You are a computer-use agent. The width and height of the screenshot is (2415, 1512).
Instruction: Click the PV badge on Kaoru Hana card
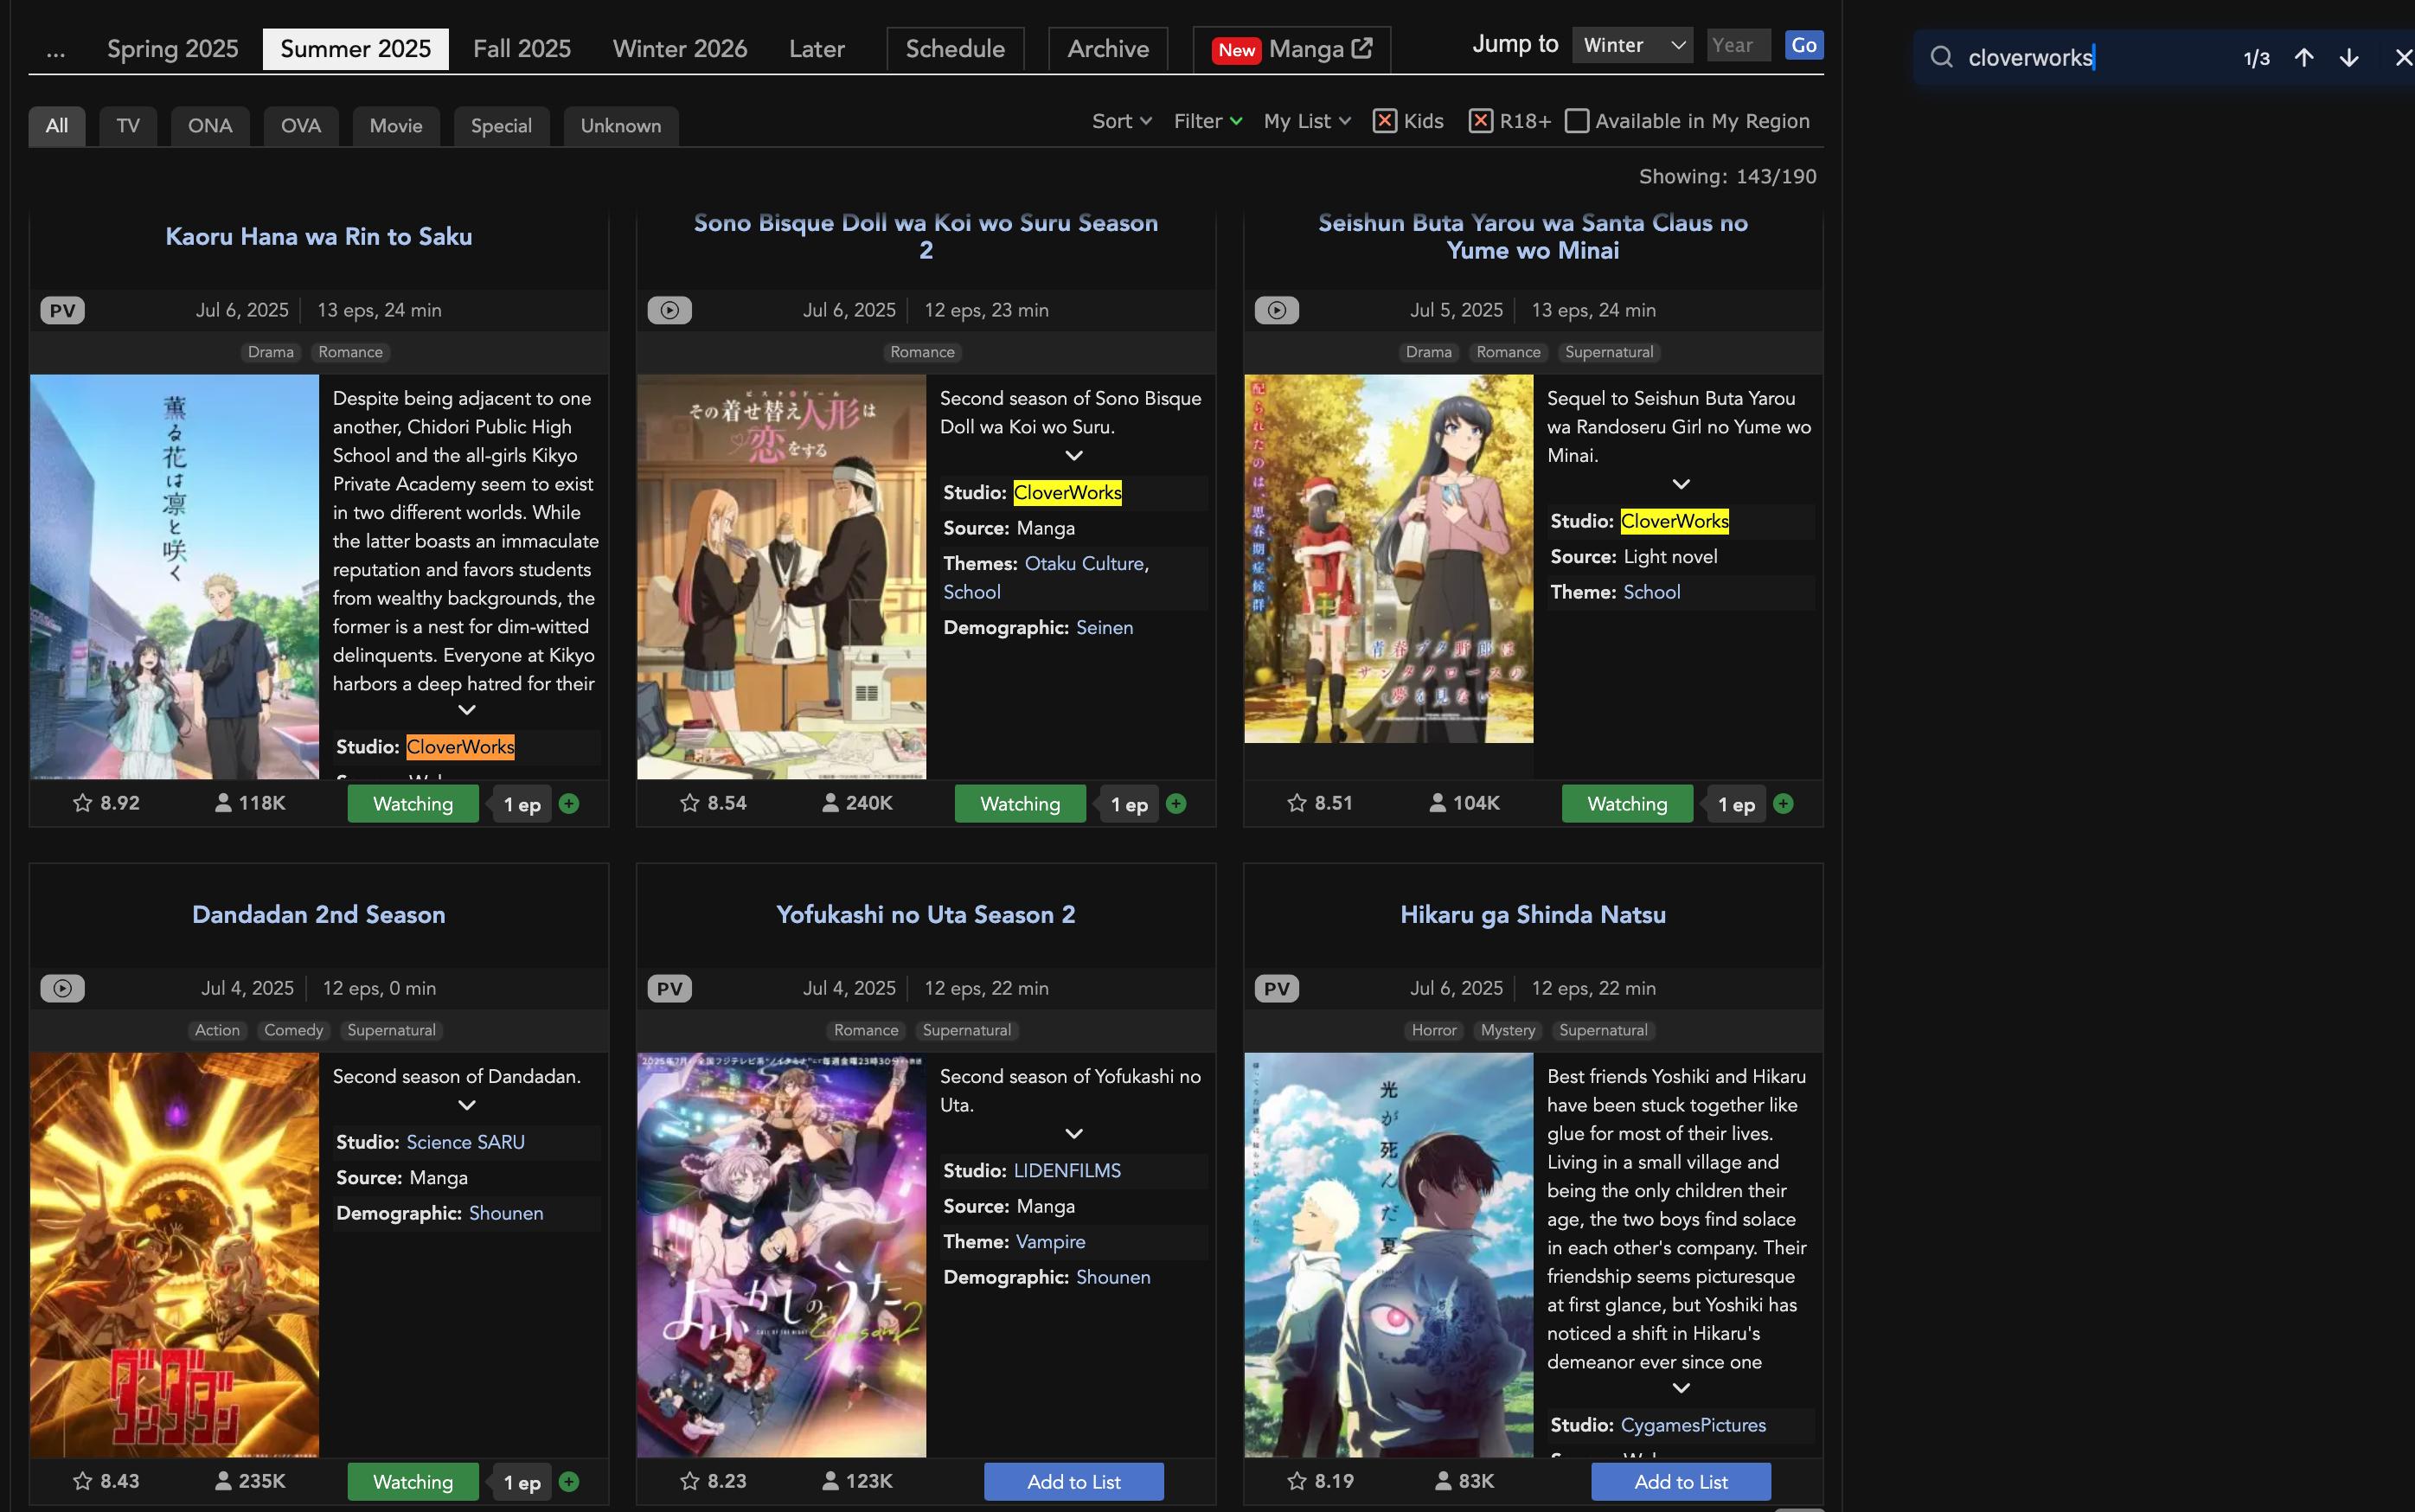pos(62,310)
